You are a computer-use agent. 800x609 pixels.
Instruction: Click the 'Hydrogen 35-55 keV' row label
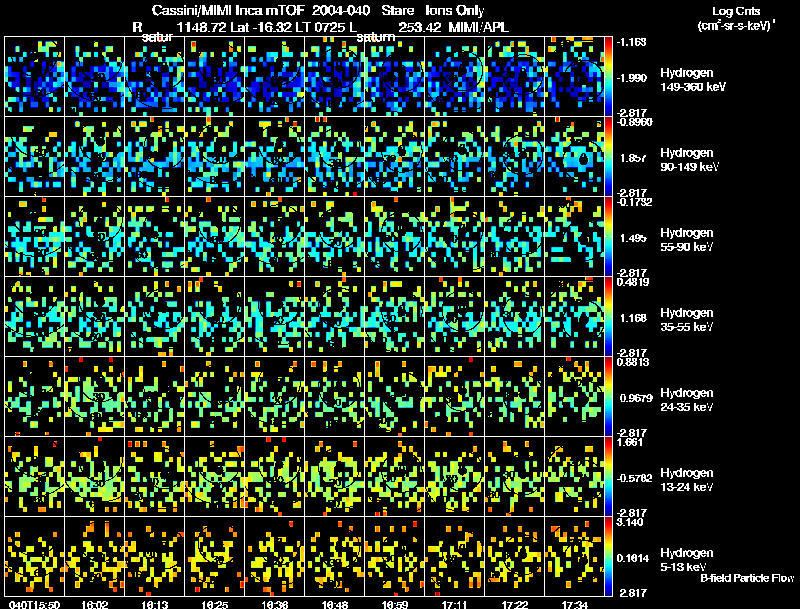(687, 320)
